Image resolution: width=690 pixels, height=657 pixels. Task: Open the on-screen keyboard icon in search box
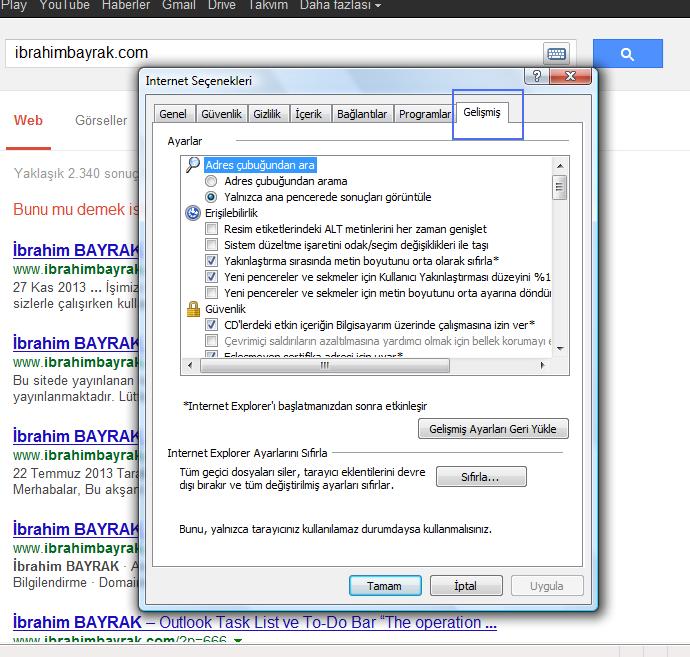click(x=556, y=54)
